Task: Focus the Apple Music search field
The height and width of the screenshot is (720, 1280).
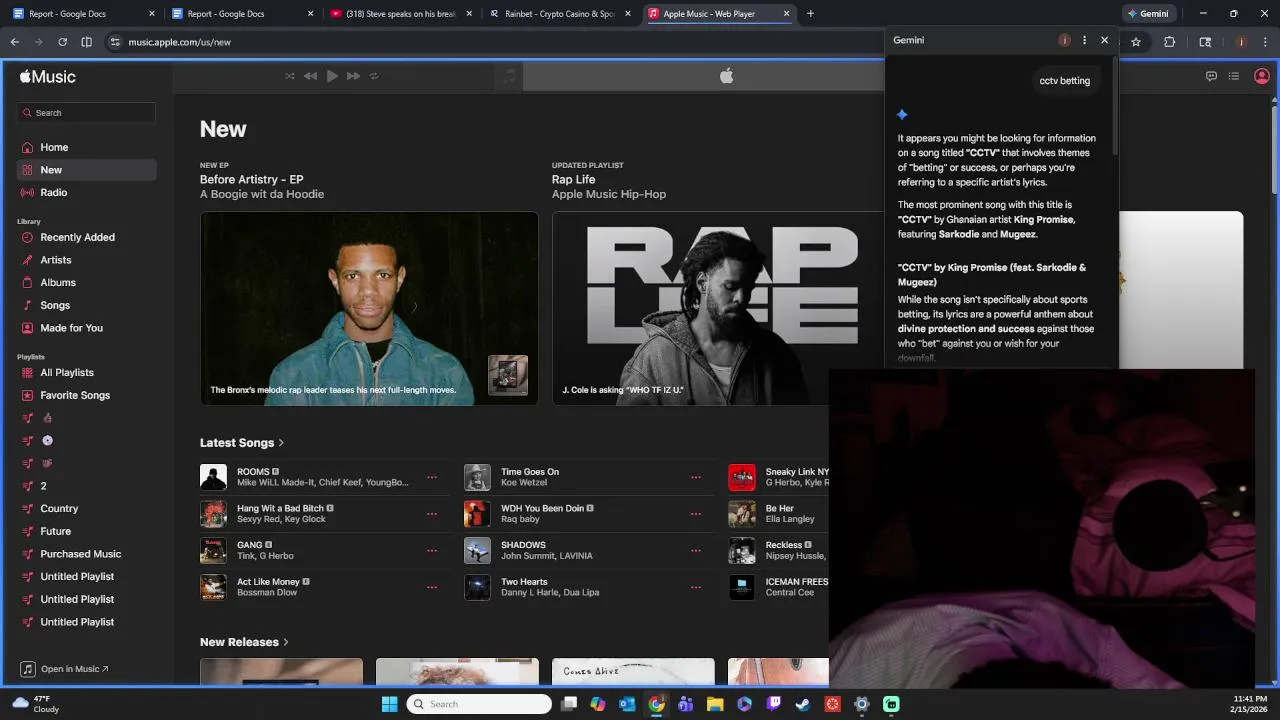Action: click(x=86, y=113)
